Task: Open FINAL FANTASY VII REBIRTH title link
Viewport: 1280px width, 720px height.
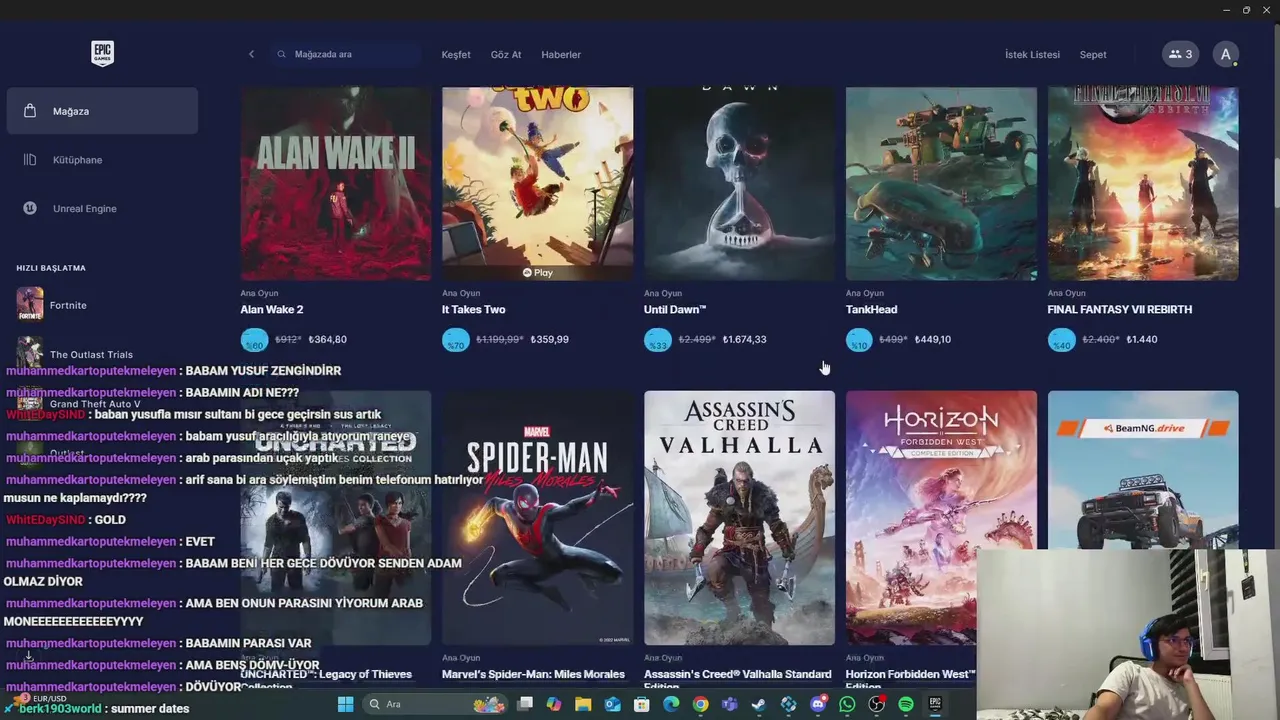Action: pos(1120,310)
